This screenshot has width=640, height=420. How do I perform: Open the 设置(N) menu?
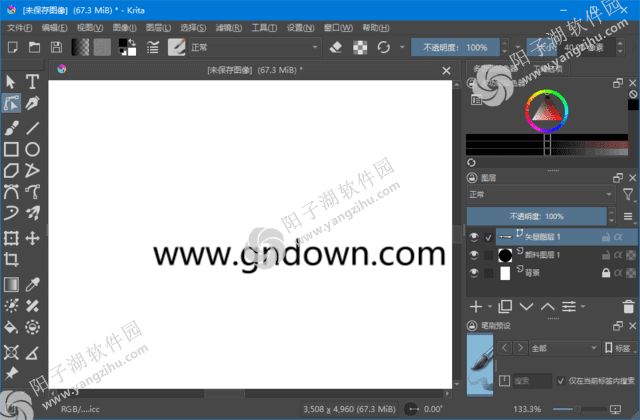tap(300, 28)
